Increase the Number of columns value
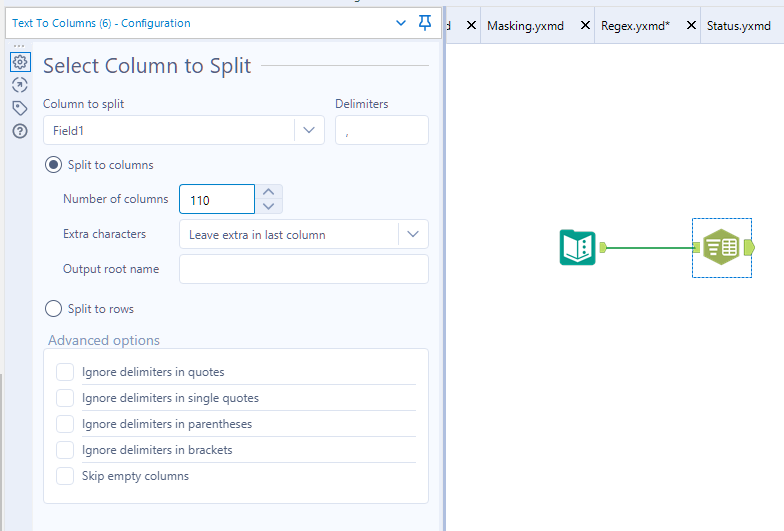The image size is (784, 531). (x=268, y=192)
